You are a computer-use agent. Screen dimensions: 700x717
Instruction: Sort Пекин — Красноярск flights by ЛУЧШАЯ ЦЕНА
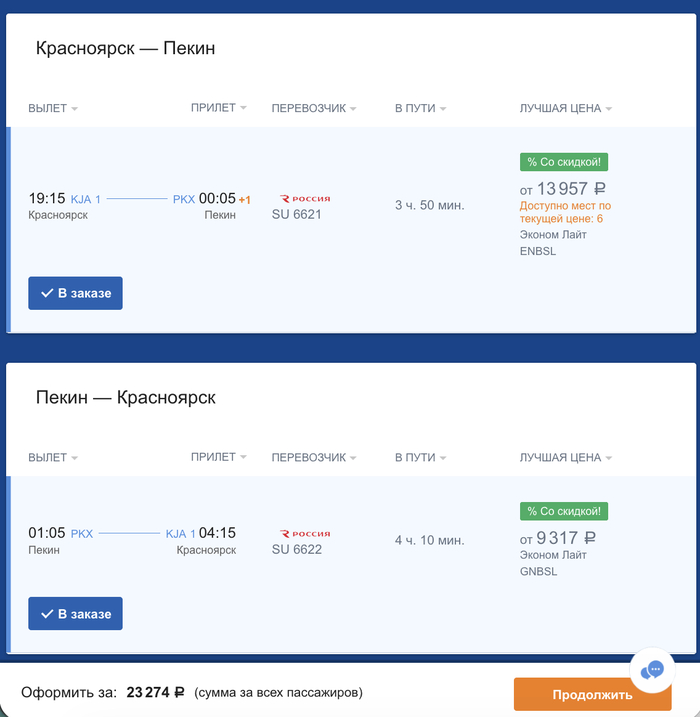tap(565, 457)
